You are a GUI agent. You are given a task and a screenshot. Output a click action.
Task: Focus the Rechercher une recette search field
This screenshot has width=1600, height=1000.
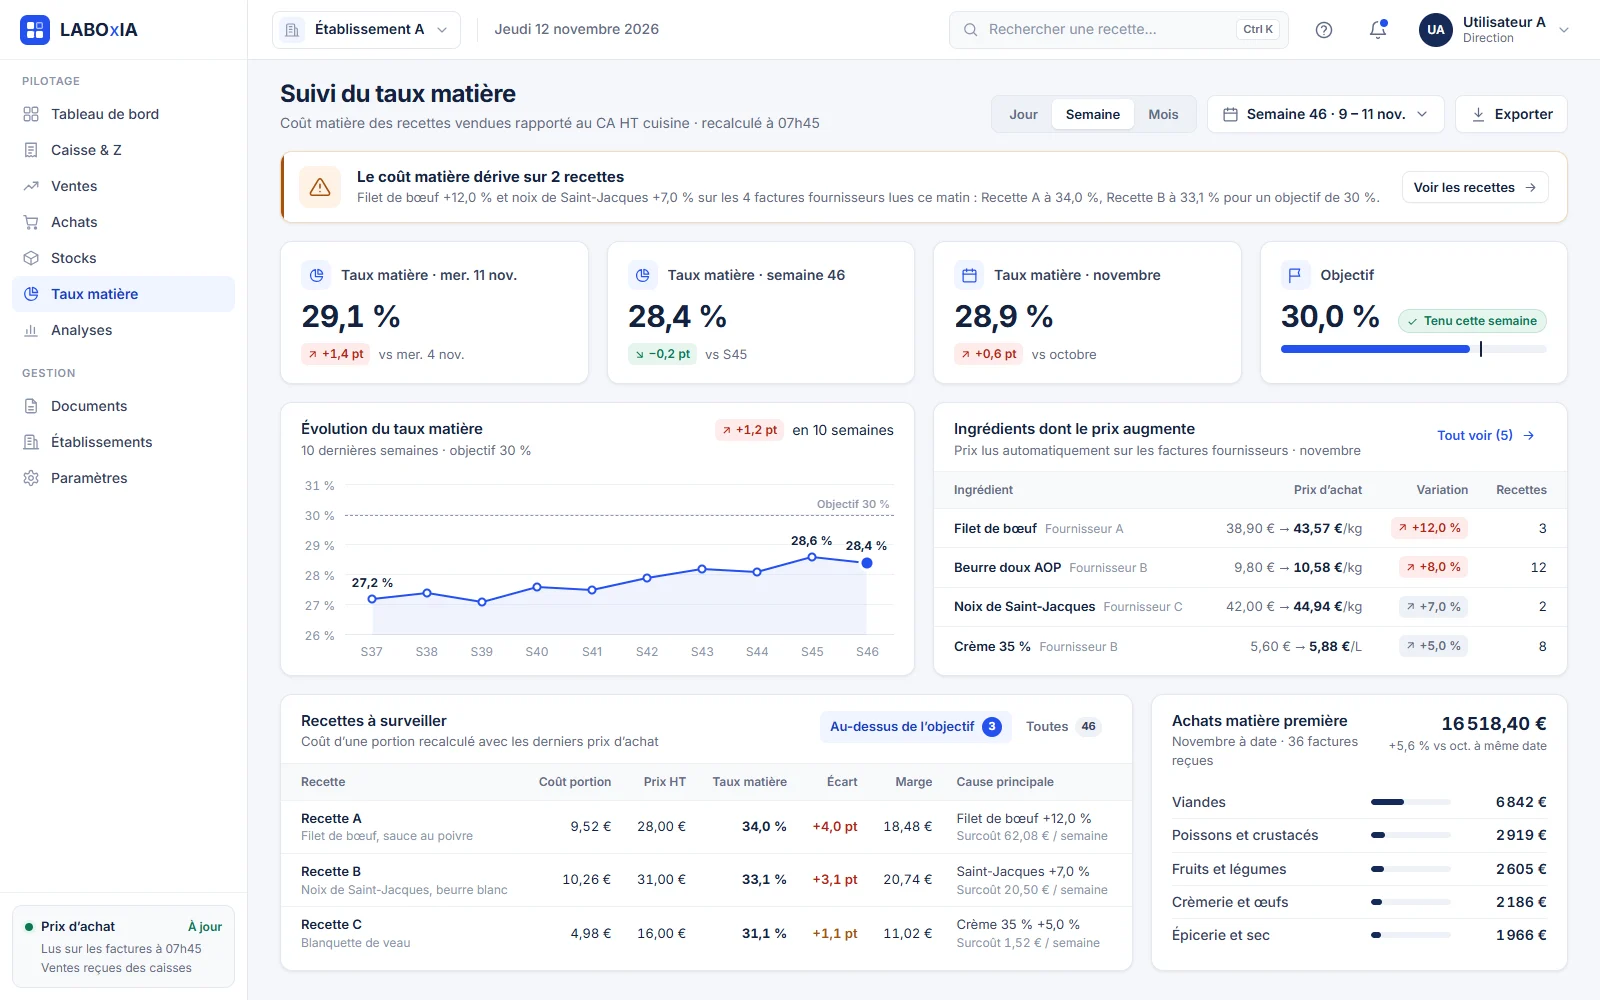pyautogui.click(x=1118, y=30)
